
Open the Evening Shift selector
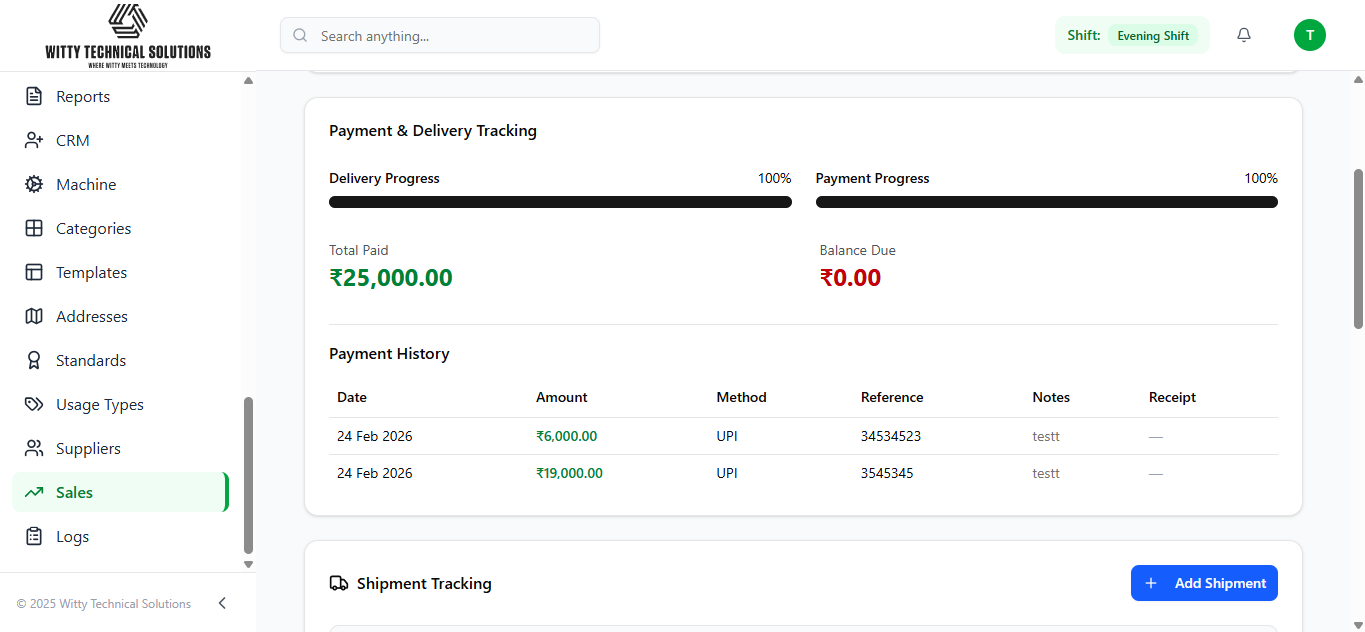1152,36
